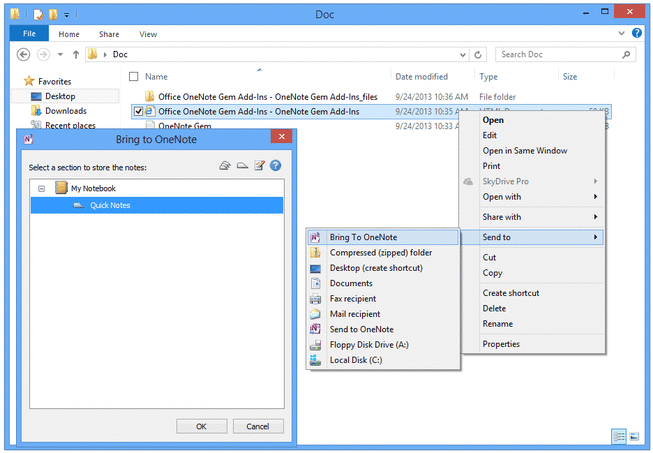Send to Local Disk (C:)
653x453 pixels.
pyautogui.click(x=383, y=360)
